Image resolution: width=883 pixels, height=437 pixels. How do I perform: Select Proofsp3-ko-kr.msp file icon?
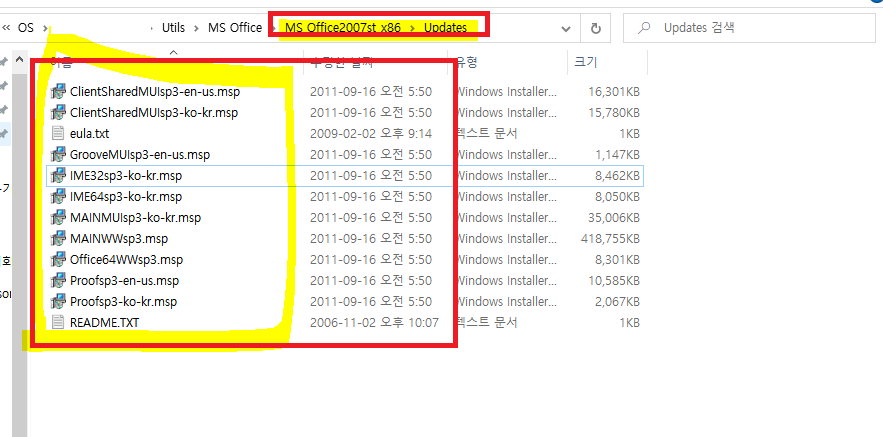coord(57,302)
